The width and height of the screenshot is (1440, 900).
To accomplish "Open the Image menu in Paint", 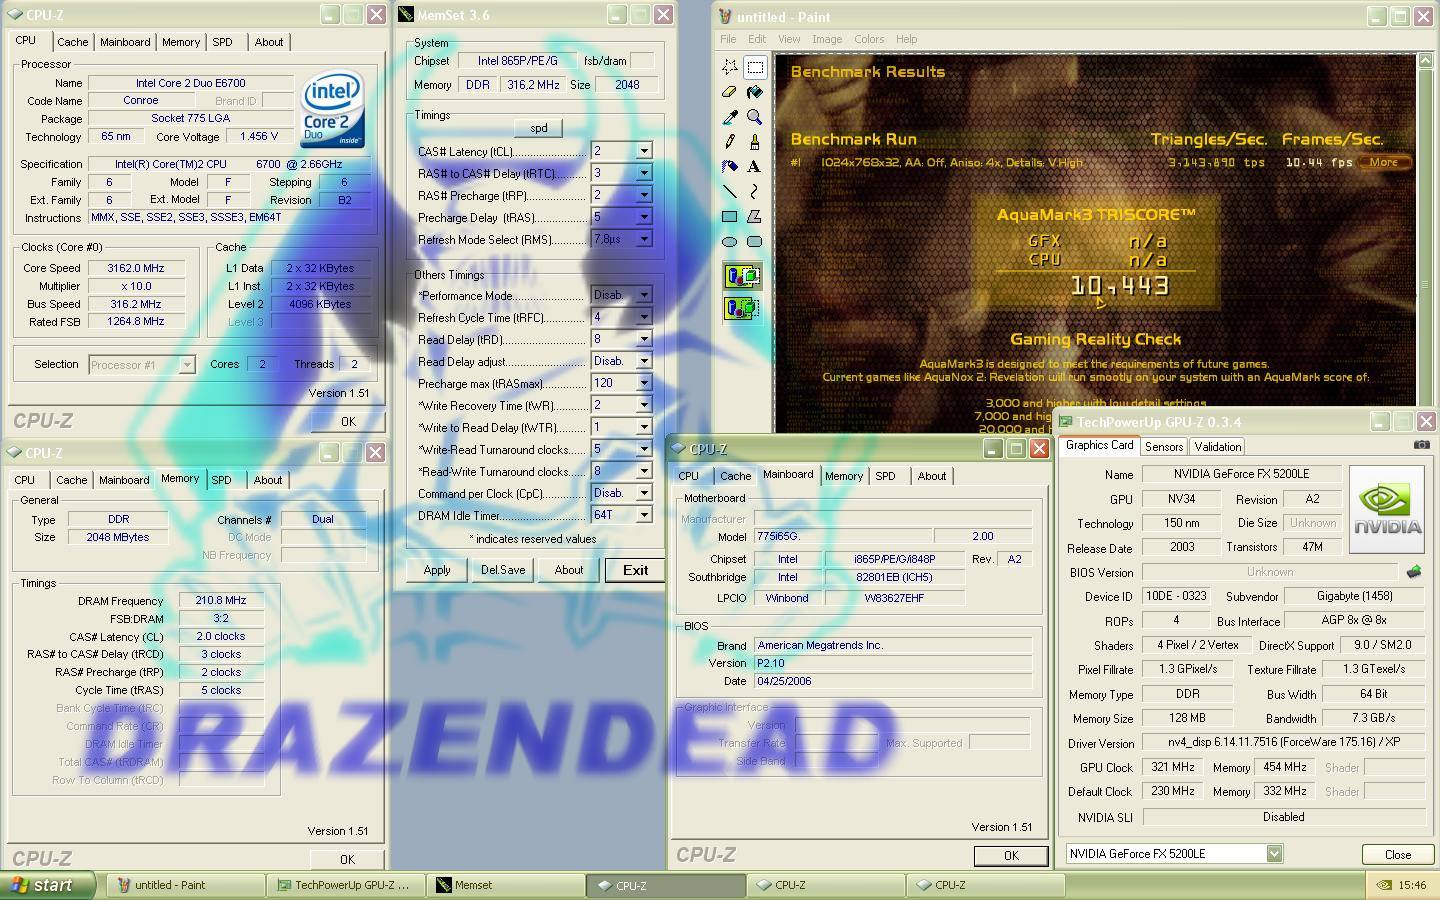I will [827, 39].
